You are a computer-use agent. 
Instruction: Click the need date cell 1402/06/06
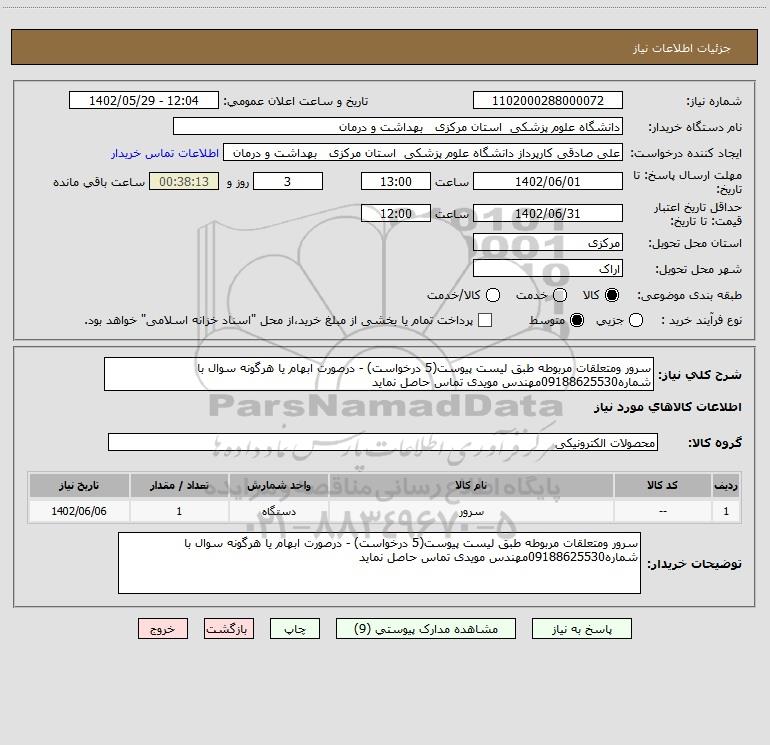(x=79, y=511)
